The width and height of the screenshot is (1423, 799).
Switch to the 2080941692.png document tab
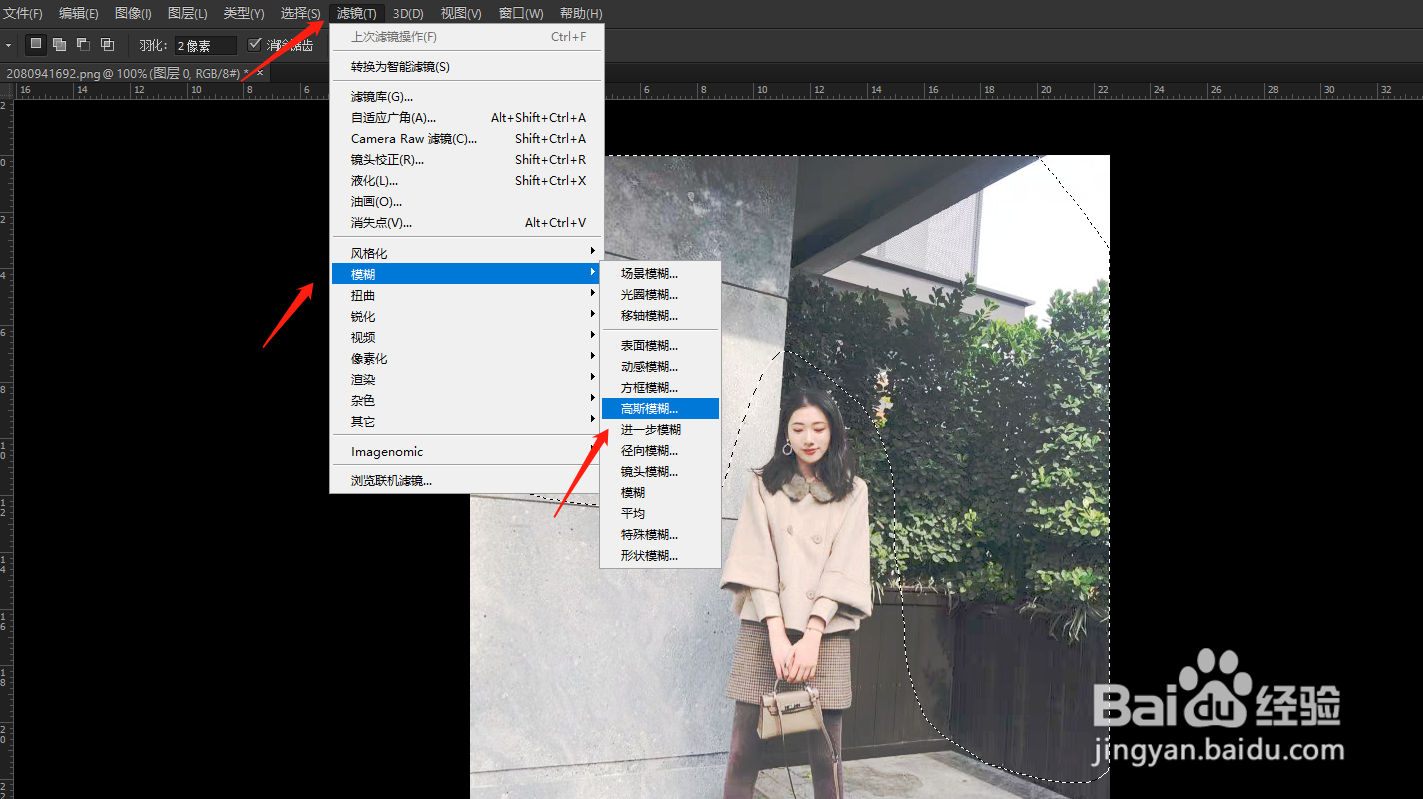pos(120,72)
